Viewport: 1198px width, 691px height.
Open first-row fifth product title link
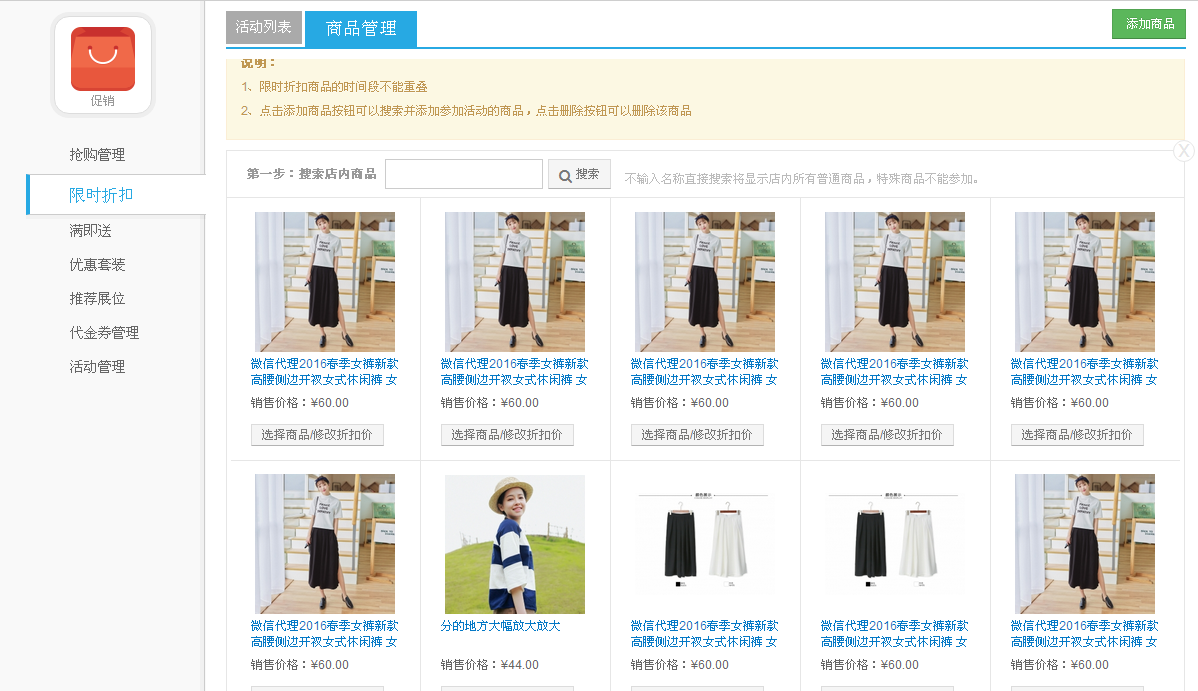(1085, 371)
